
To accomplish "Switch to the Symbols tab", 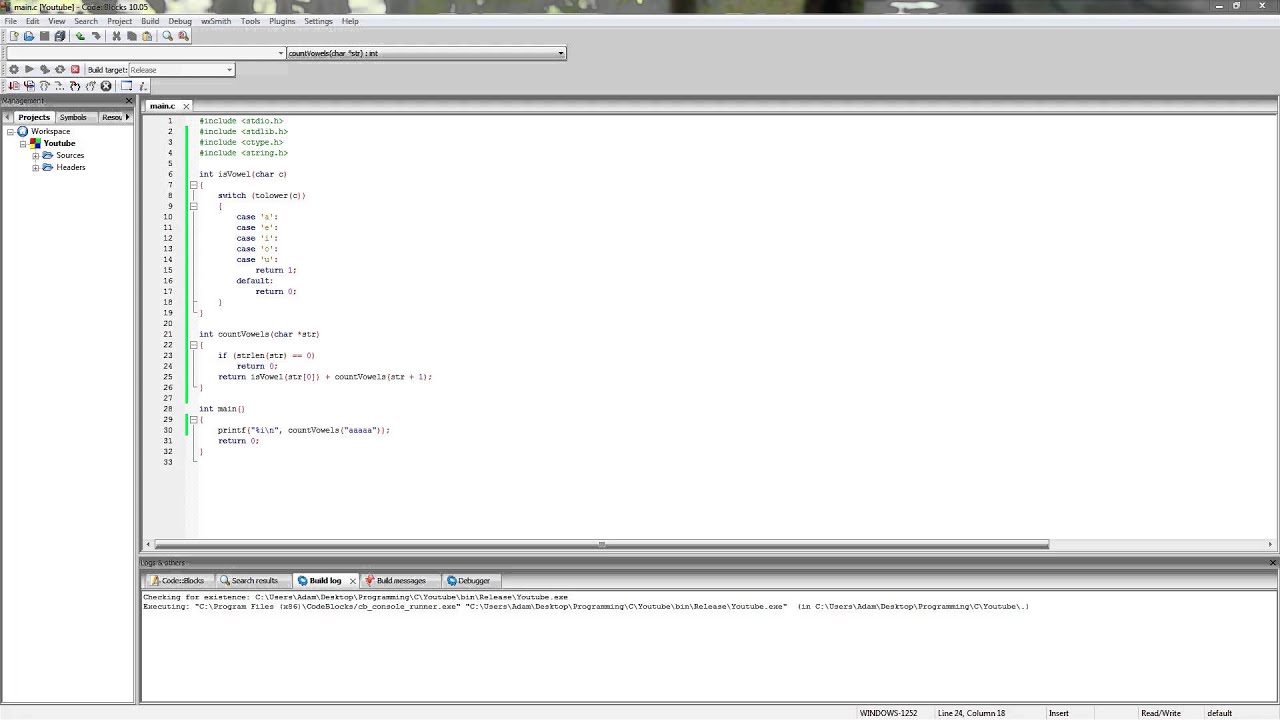I will 73,117.
